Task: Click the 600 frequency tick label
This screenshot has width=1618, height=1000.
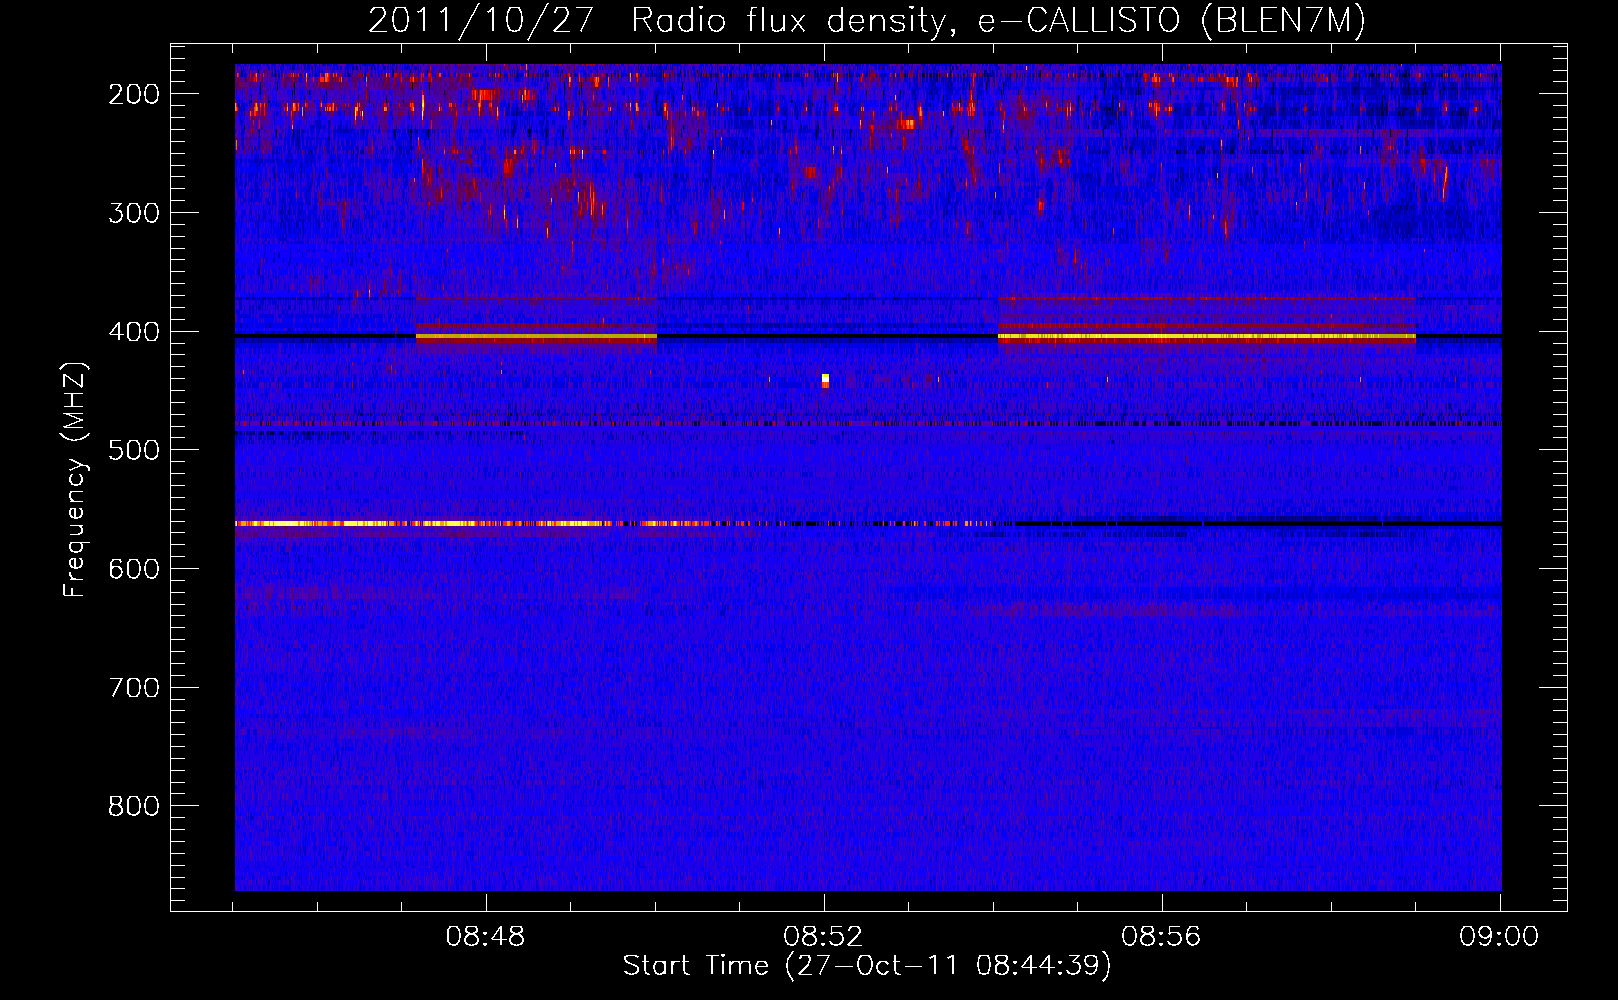Action: tap(134, 569)
